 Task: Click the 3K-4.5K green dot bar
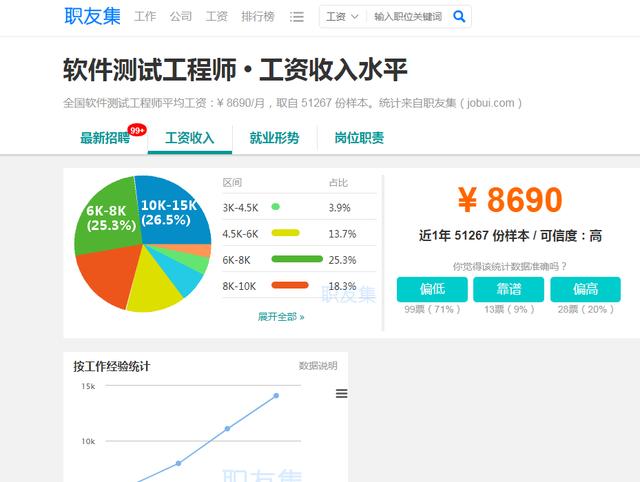coord(276,207)
